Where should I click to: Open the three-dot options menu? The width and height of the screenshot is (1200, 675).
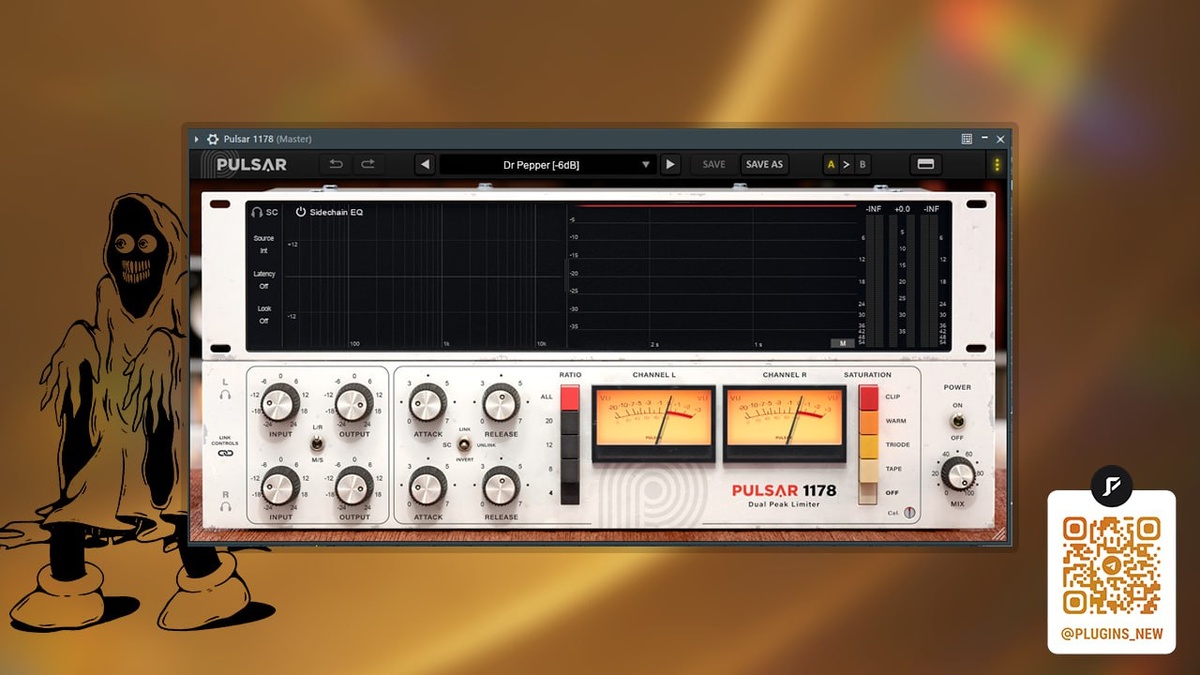click(x=996, y=164)
